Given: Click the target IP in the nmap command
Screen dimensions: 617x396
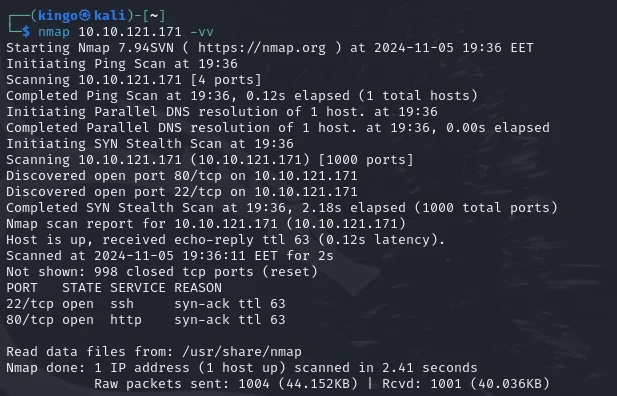Looking at the screenshot, I should pyautogui.click(x=130, y=31).
